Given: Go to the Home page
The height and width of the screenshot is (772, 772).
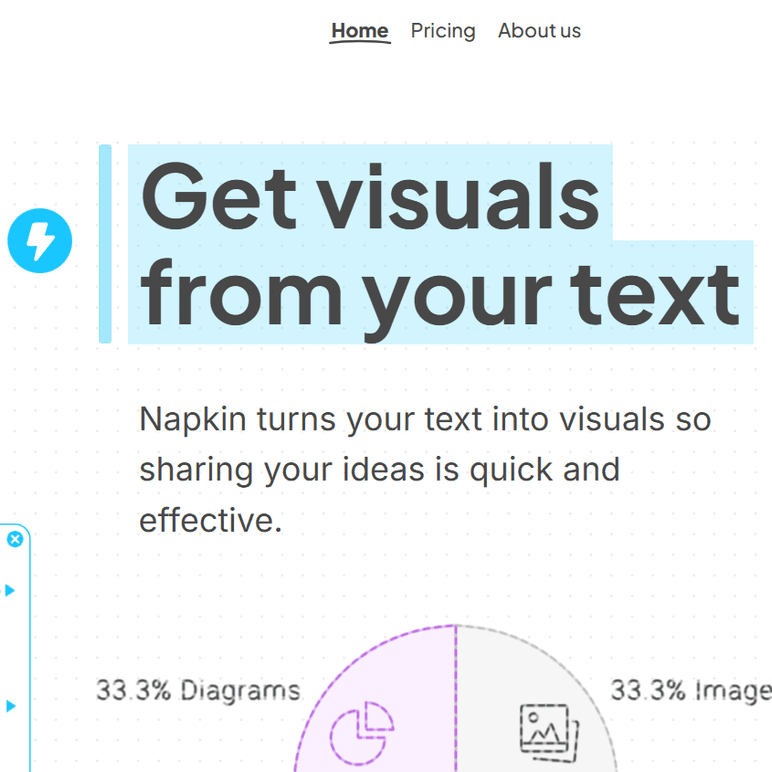Looking at the screenshot, I should (360, 31).
